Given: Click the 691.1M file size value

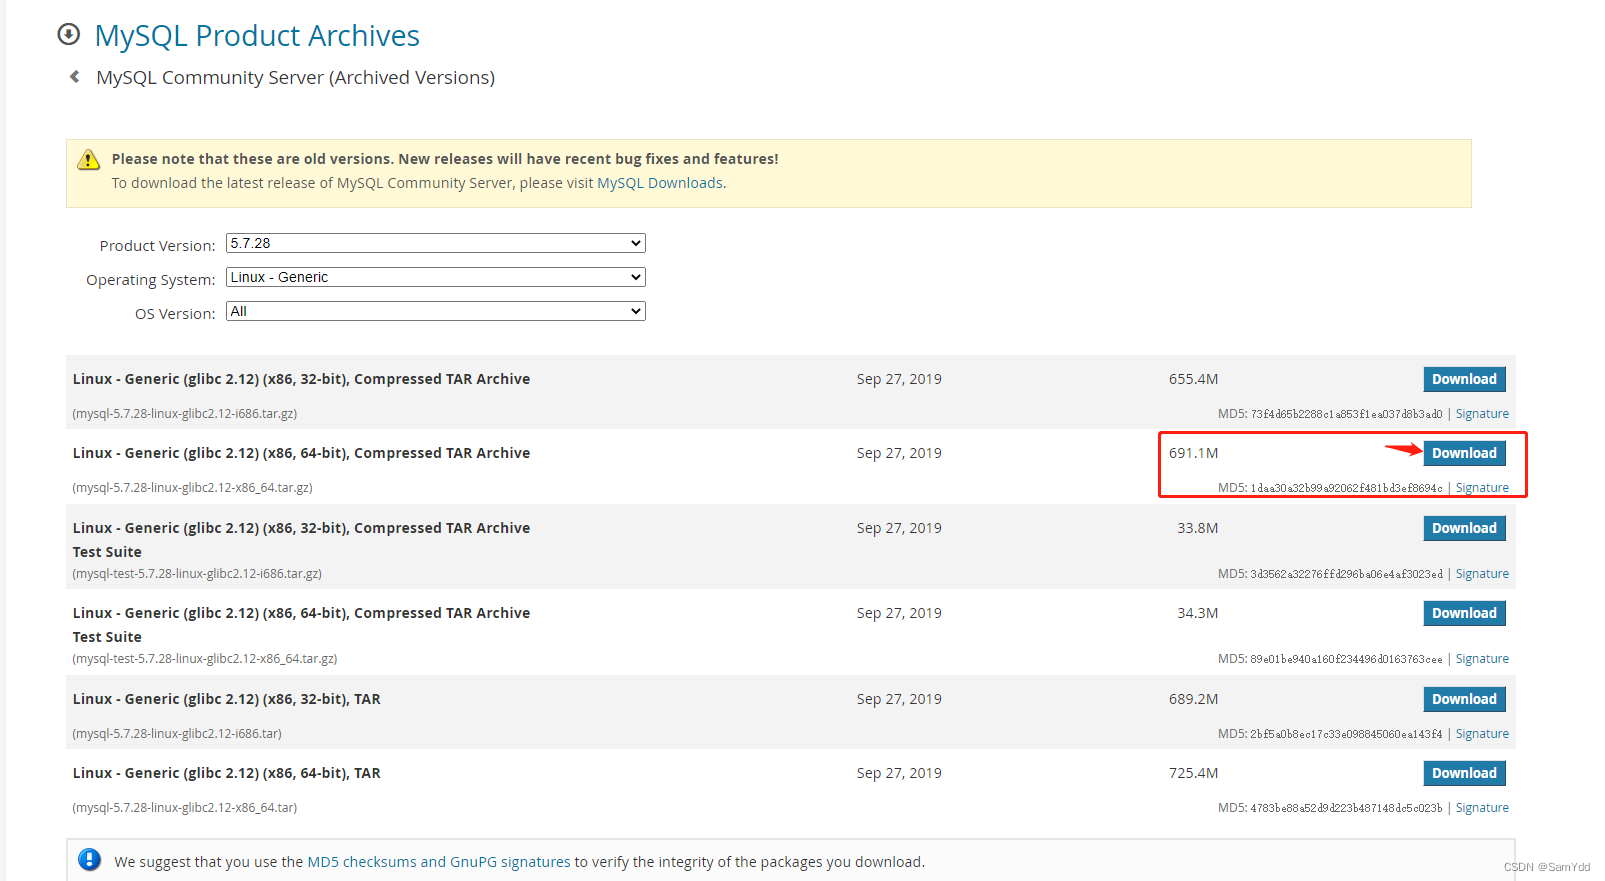Looking at the screenshot, I should tap(1193, 453).
